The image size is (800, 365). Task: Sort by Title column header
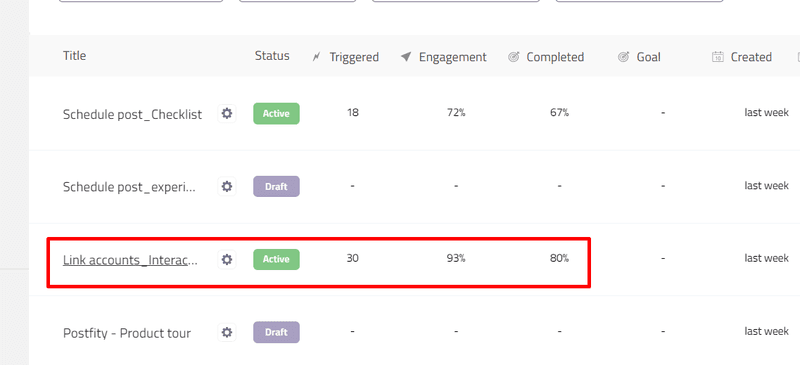74,56
